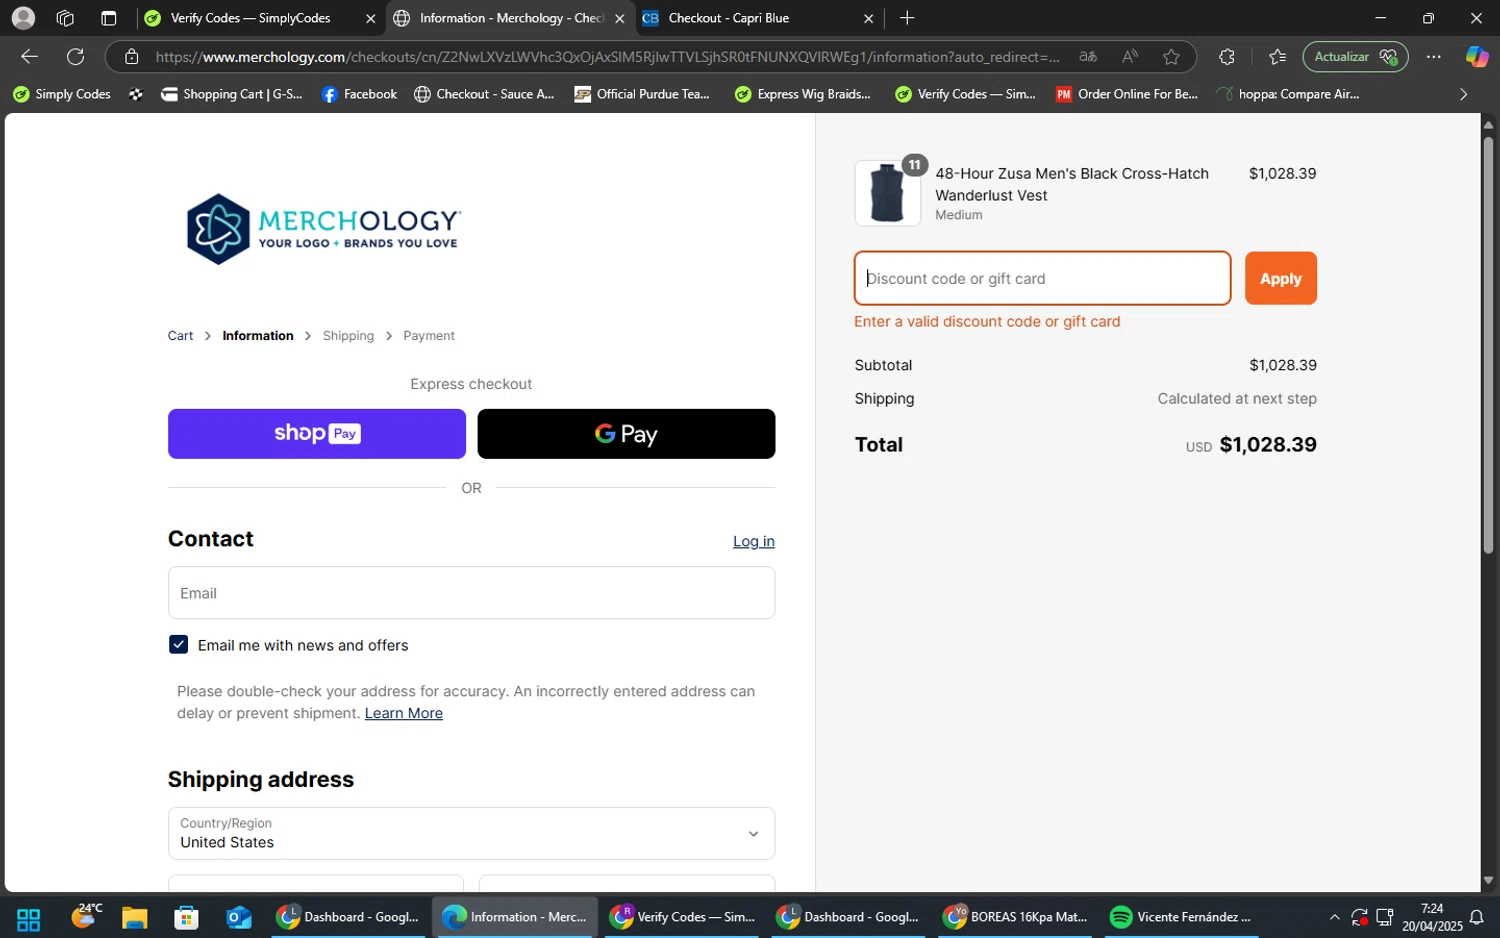
Task: Open the Learn More address link
Action: [404, 713]
